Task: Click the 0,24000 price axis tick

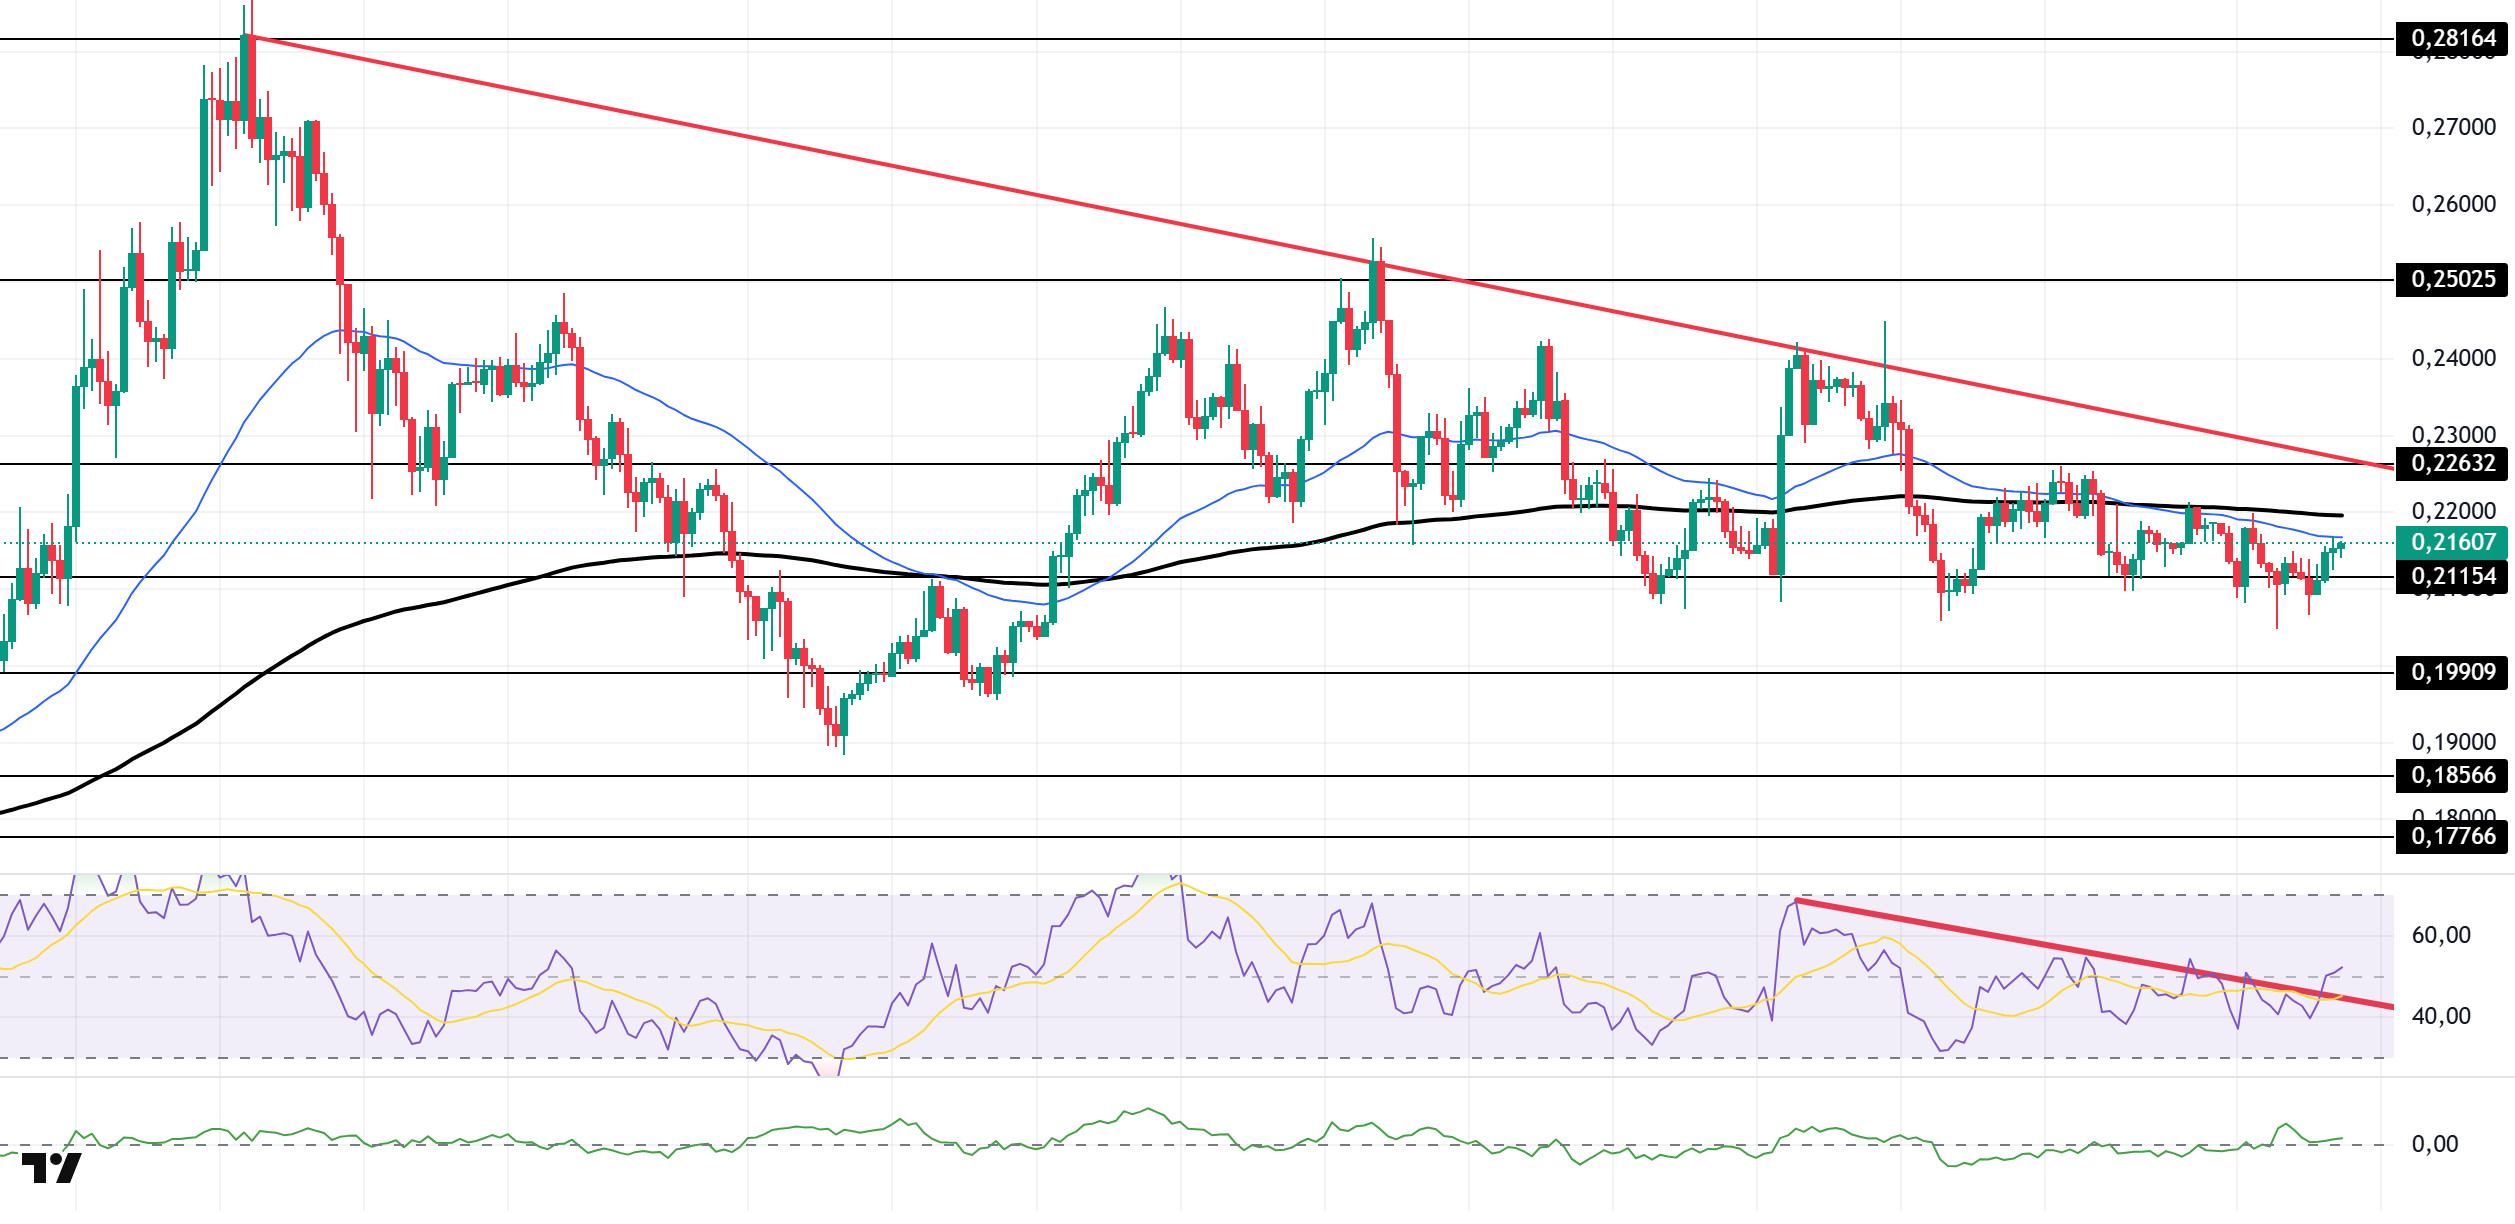Action: (2453, 358)
